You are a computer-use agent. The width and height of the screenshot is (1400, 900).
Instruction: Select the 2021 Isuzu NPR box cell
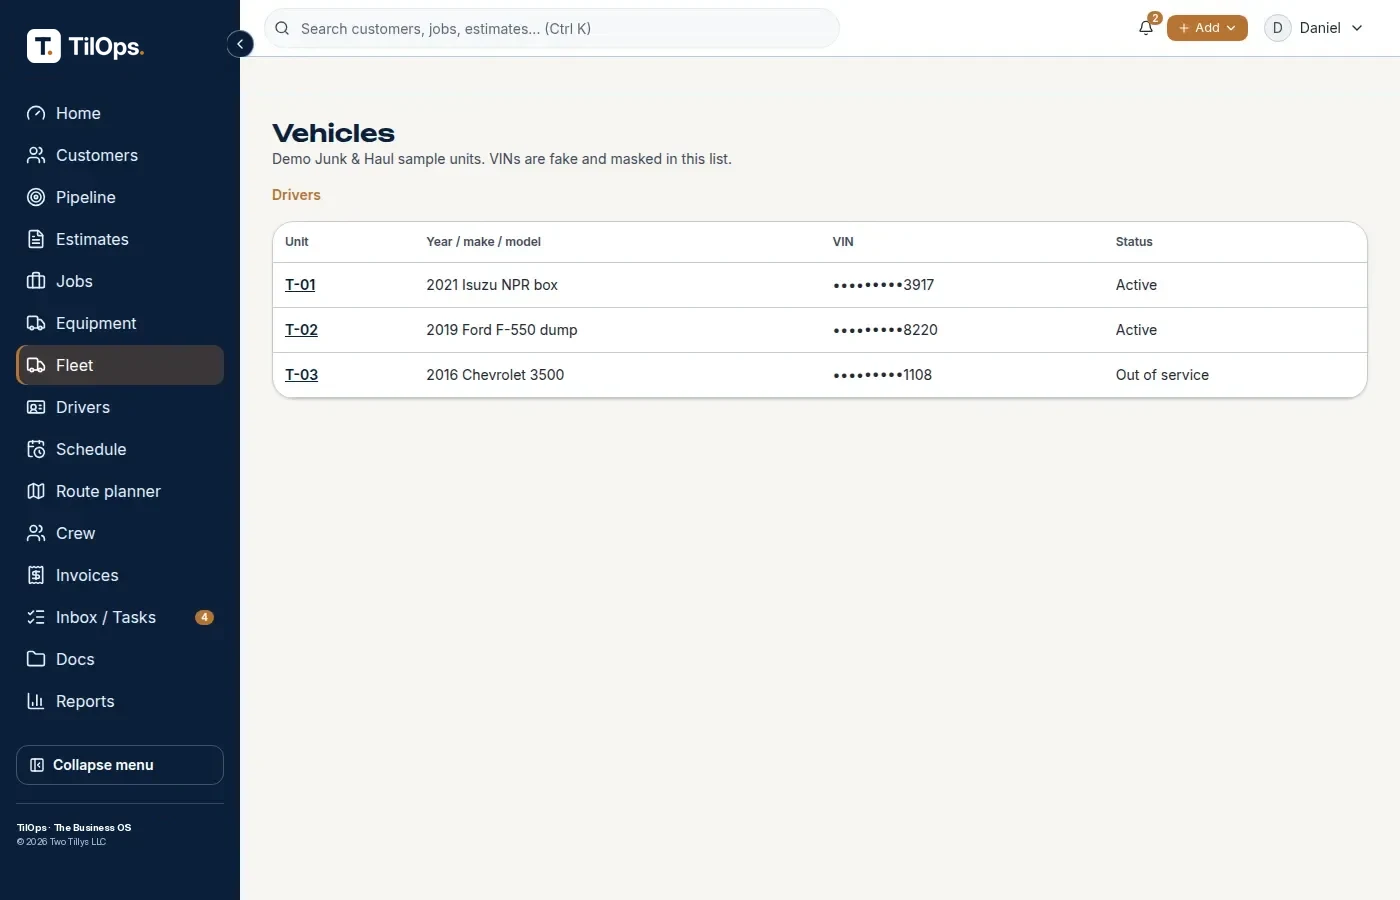click(492, 285)
